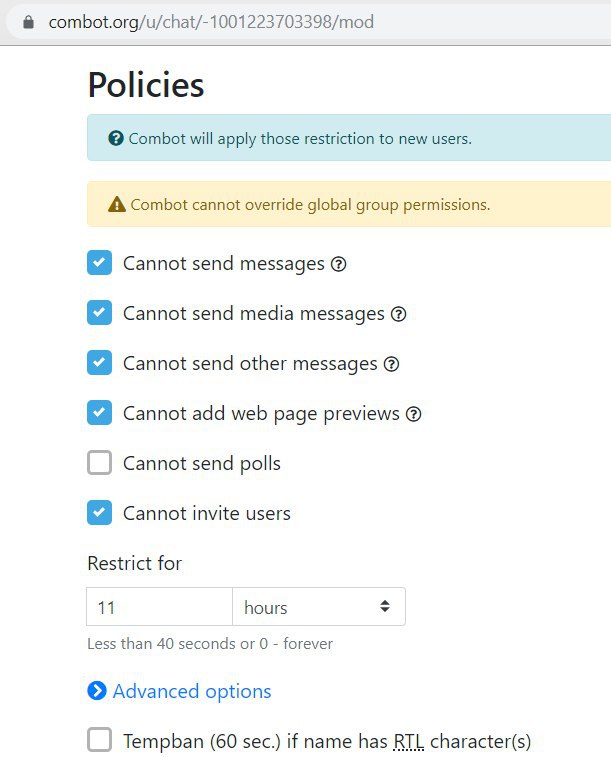Click the Cannot send polls label

tap(202, 463)
